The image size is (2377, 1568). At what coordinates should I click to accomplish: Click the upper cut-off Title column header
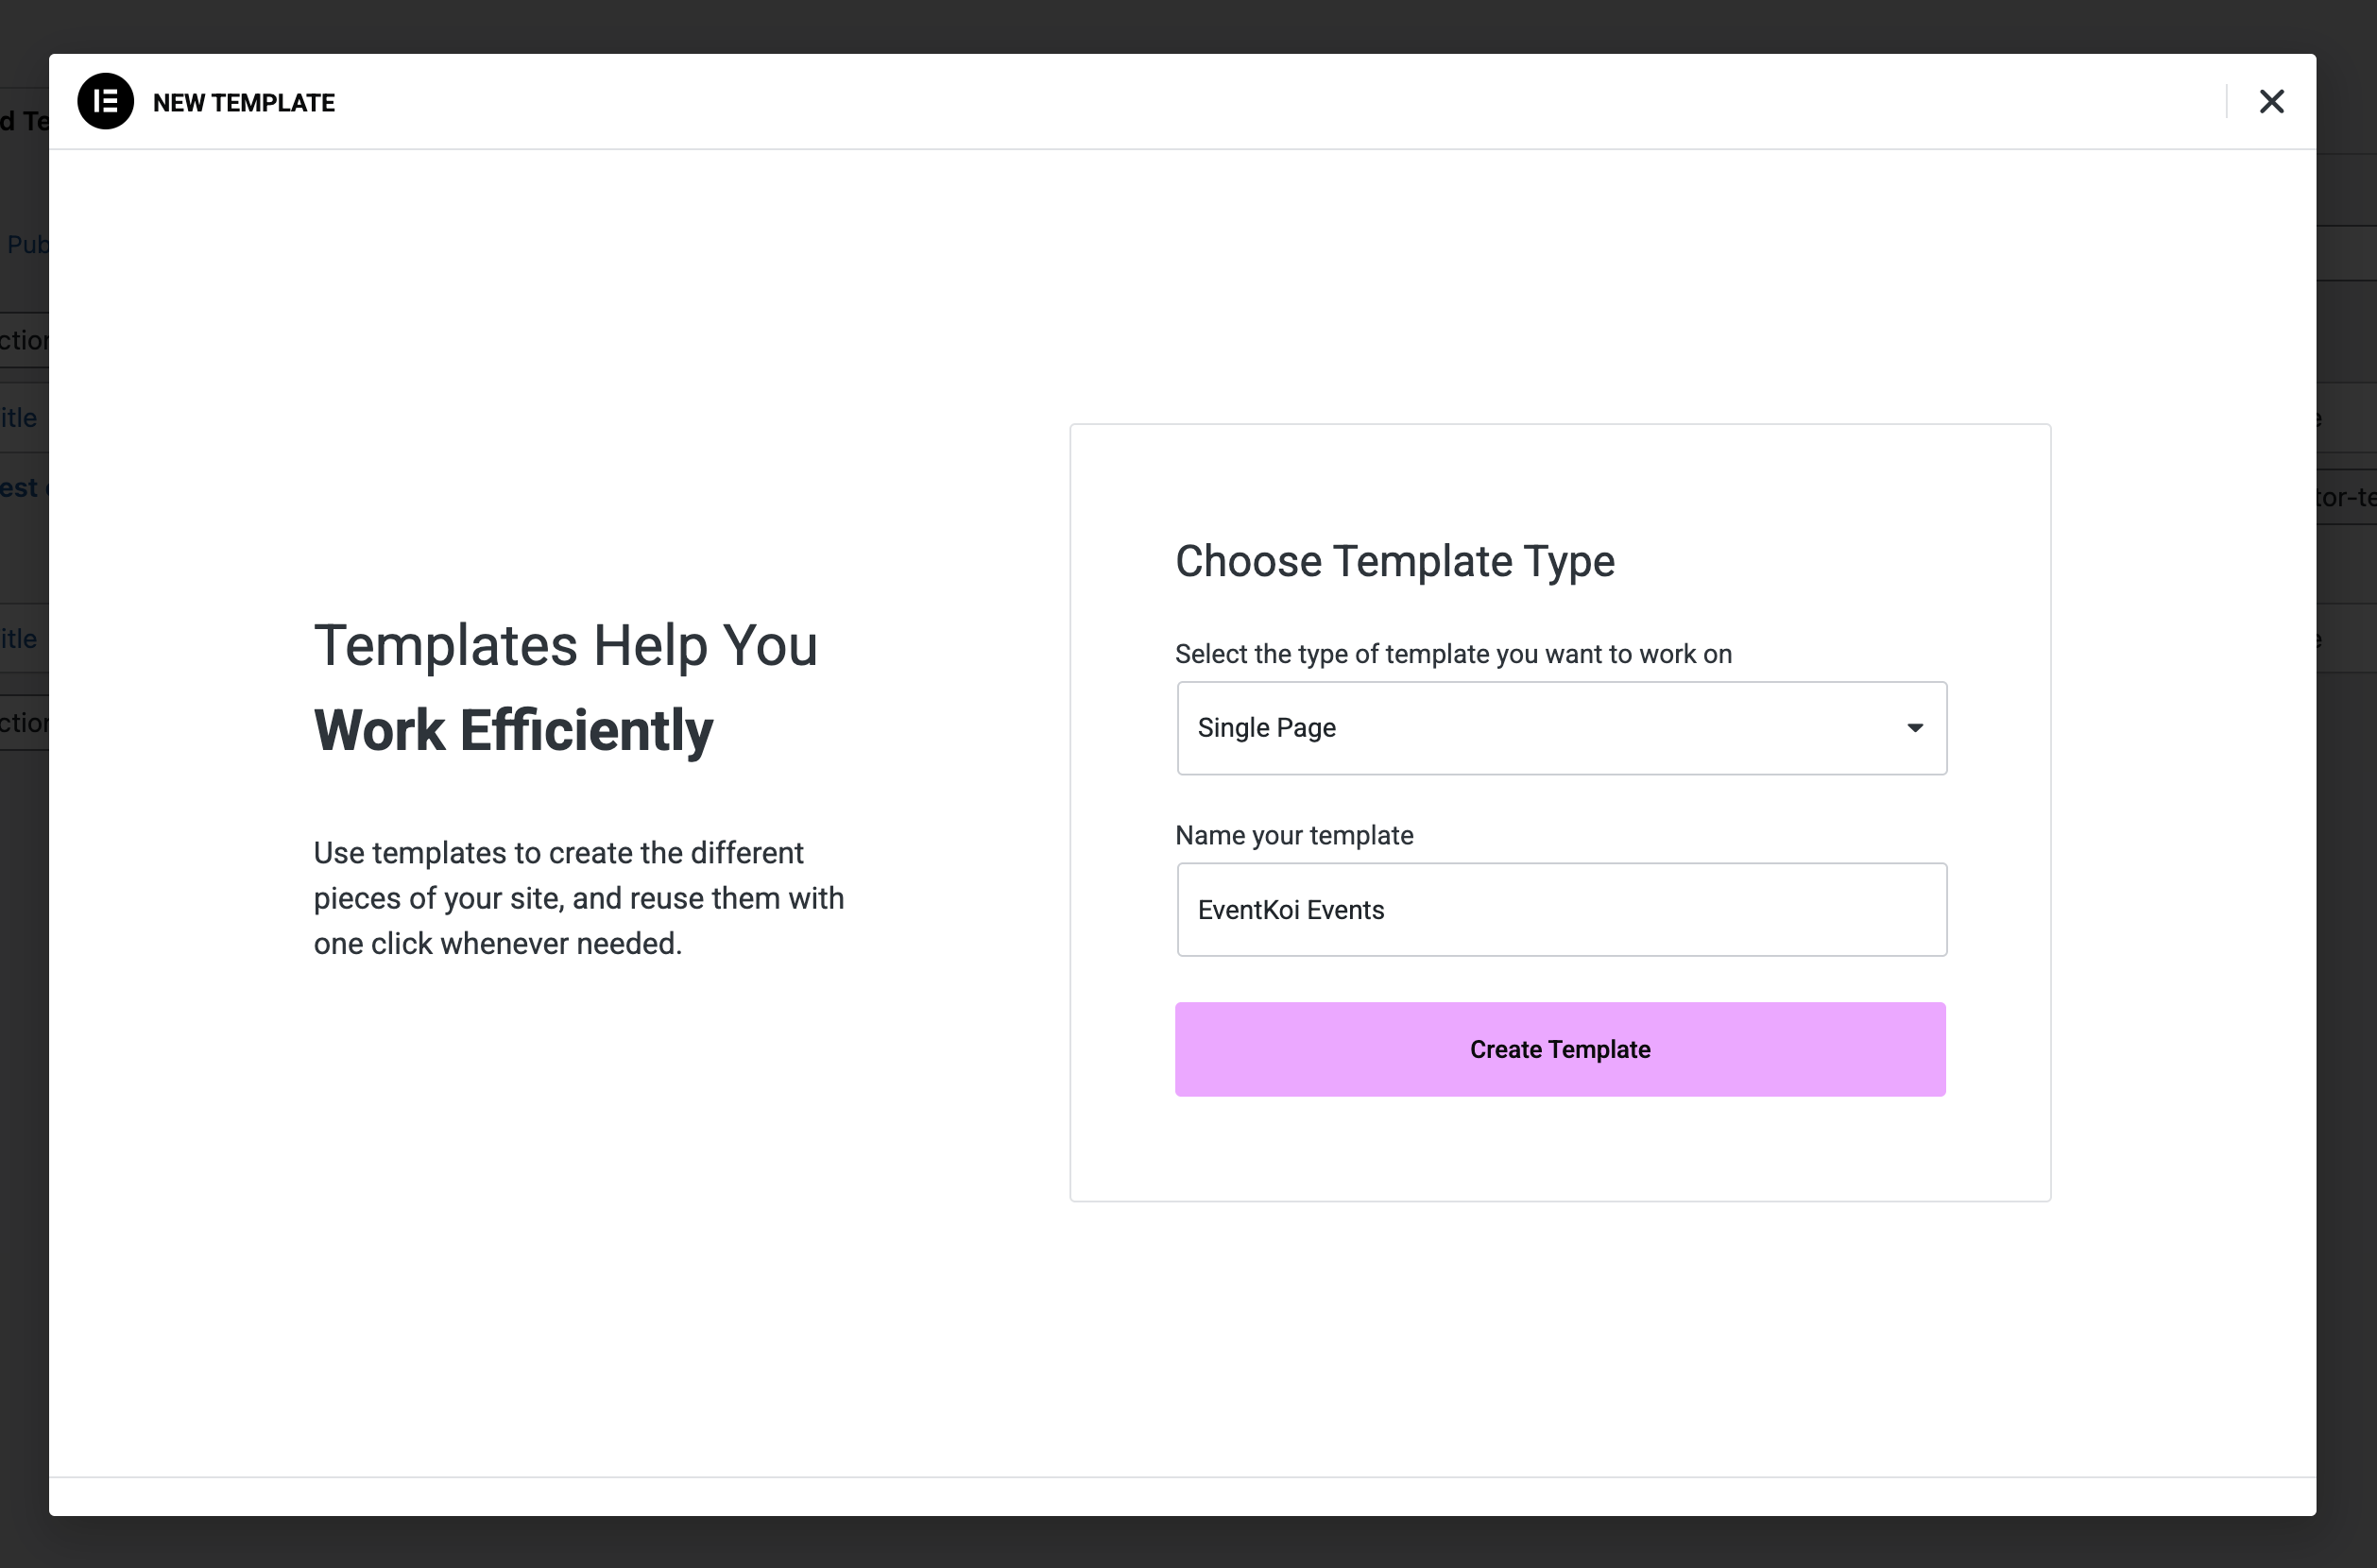coord(20,418)
